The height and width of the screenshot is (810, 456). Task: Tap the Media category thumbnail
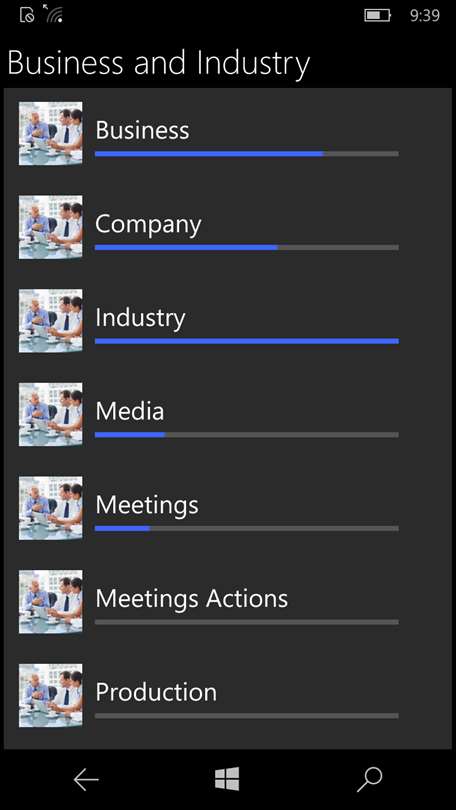51,414
